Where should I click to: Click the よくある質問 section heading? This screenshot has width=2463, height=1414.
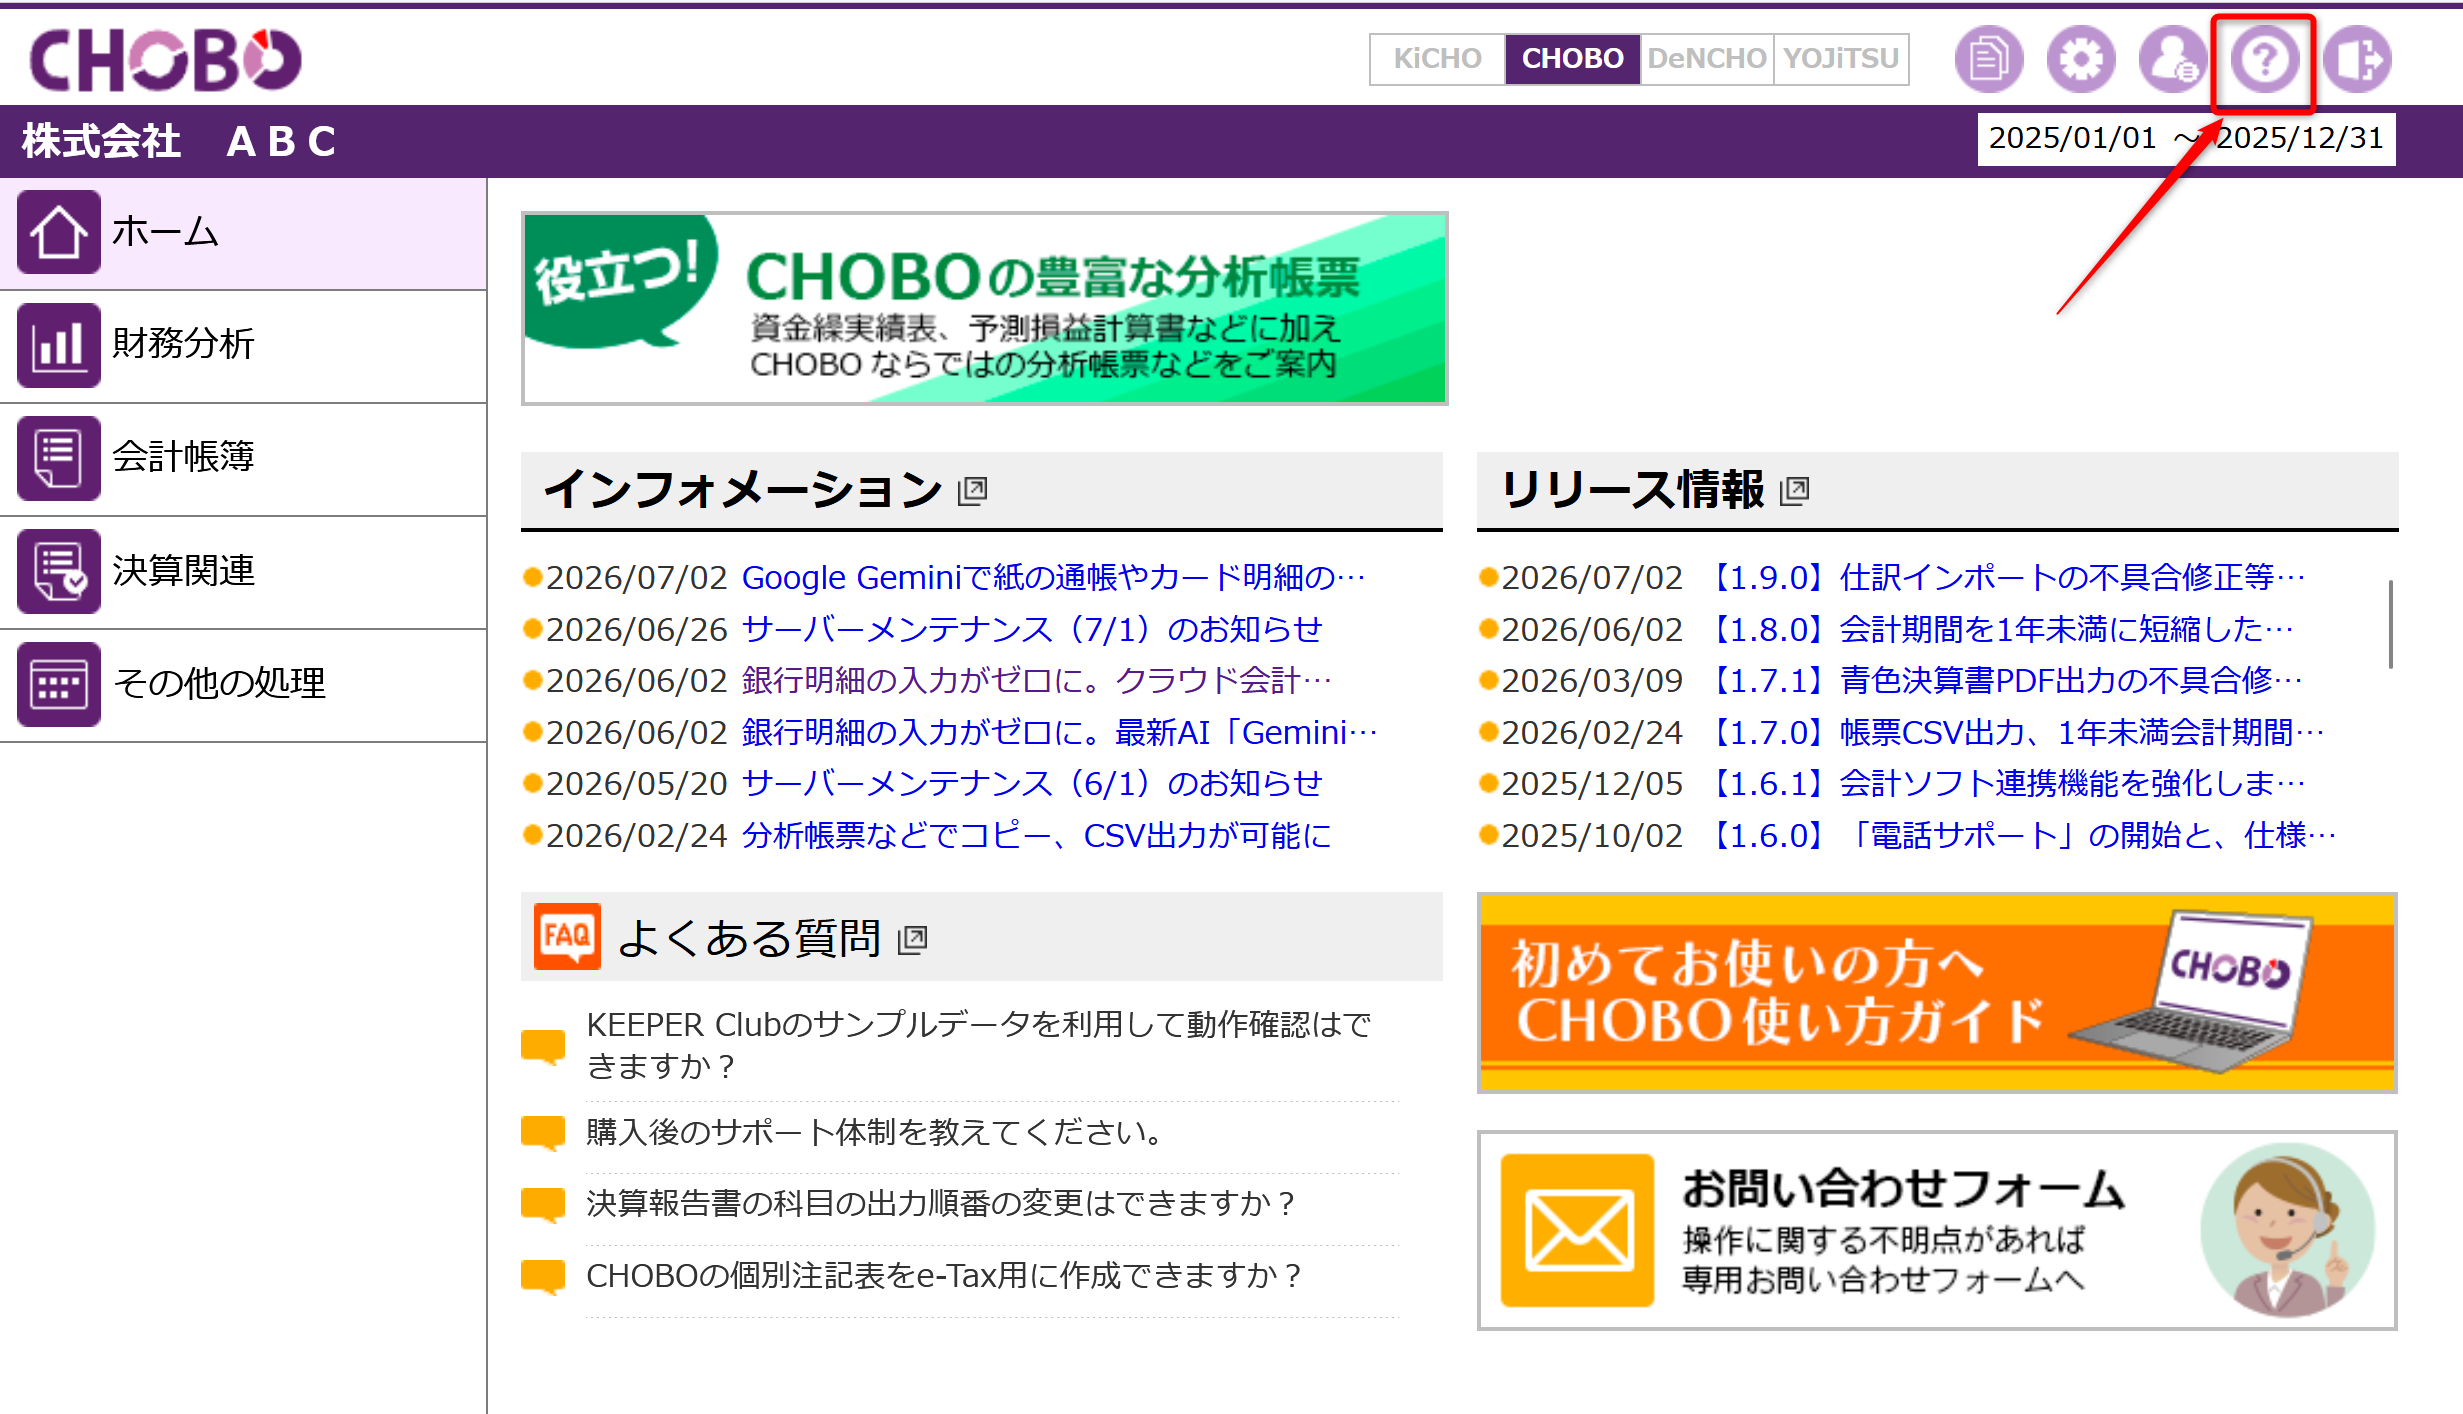click(x=749, y=940)
